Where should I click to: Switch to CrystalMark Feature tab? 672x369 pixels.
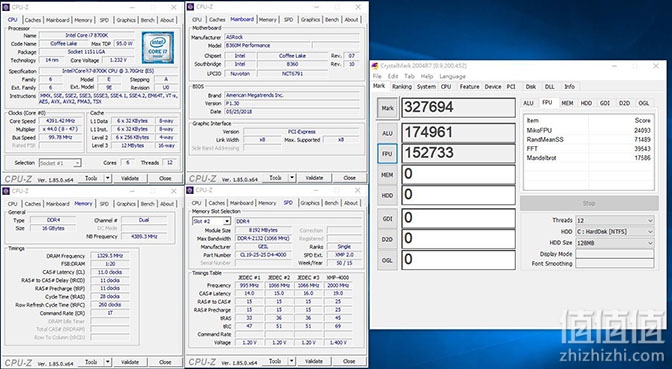pyautogui.click(x=469, y=87)
